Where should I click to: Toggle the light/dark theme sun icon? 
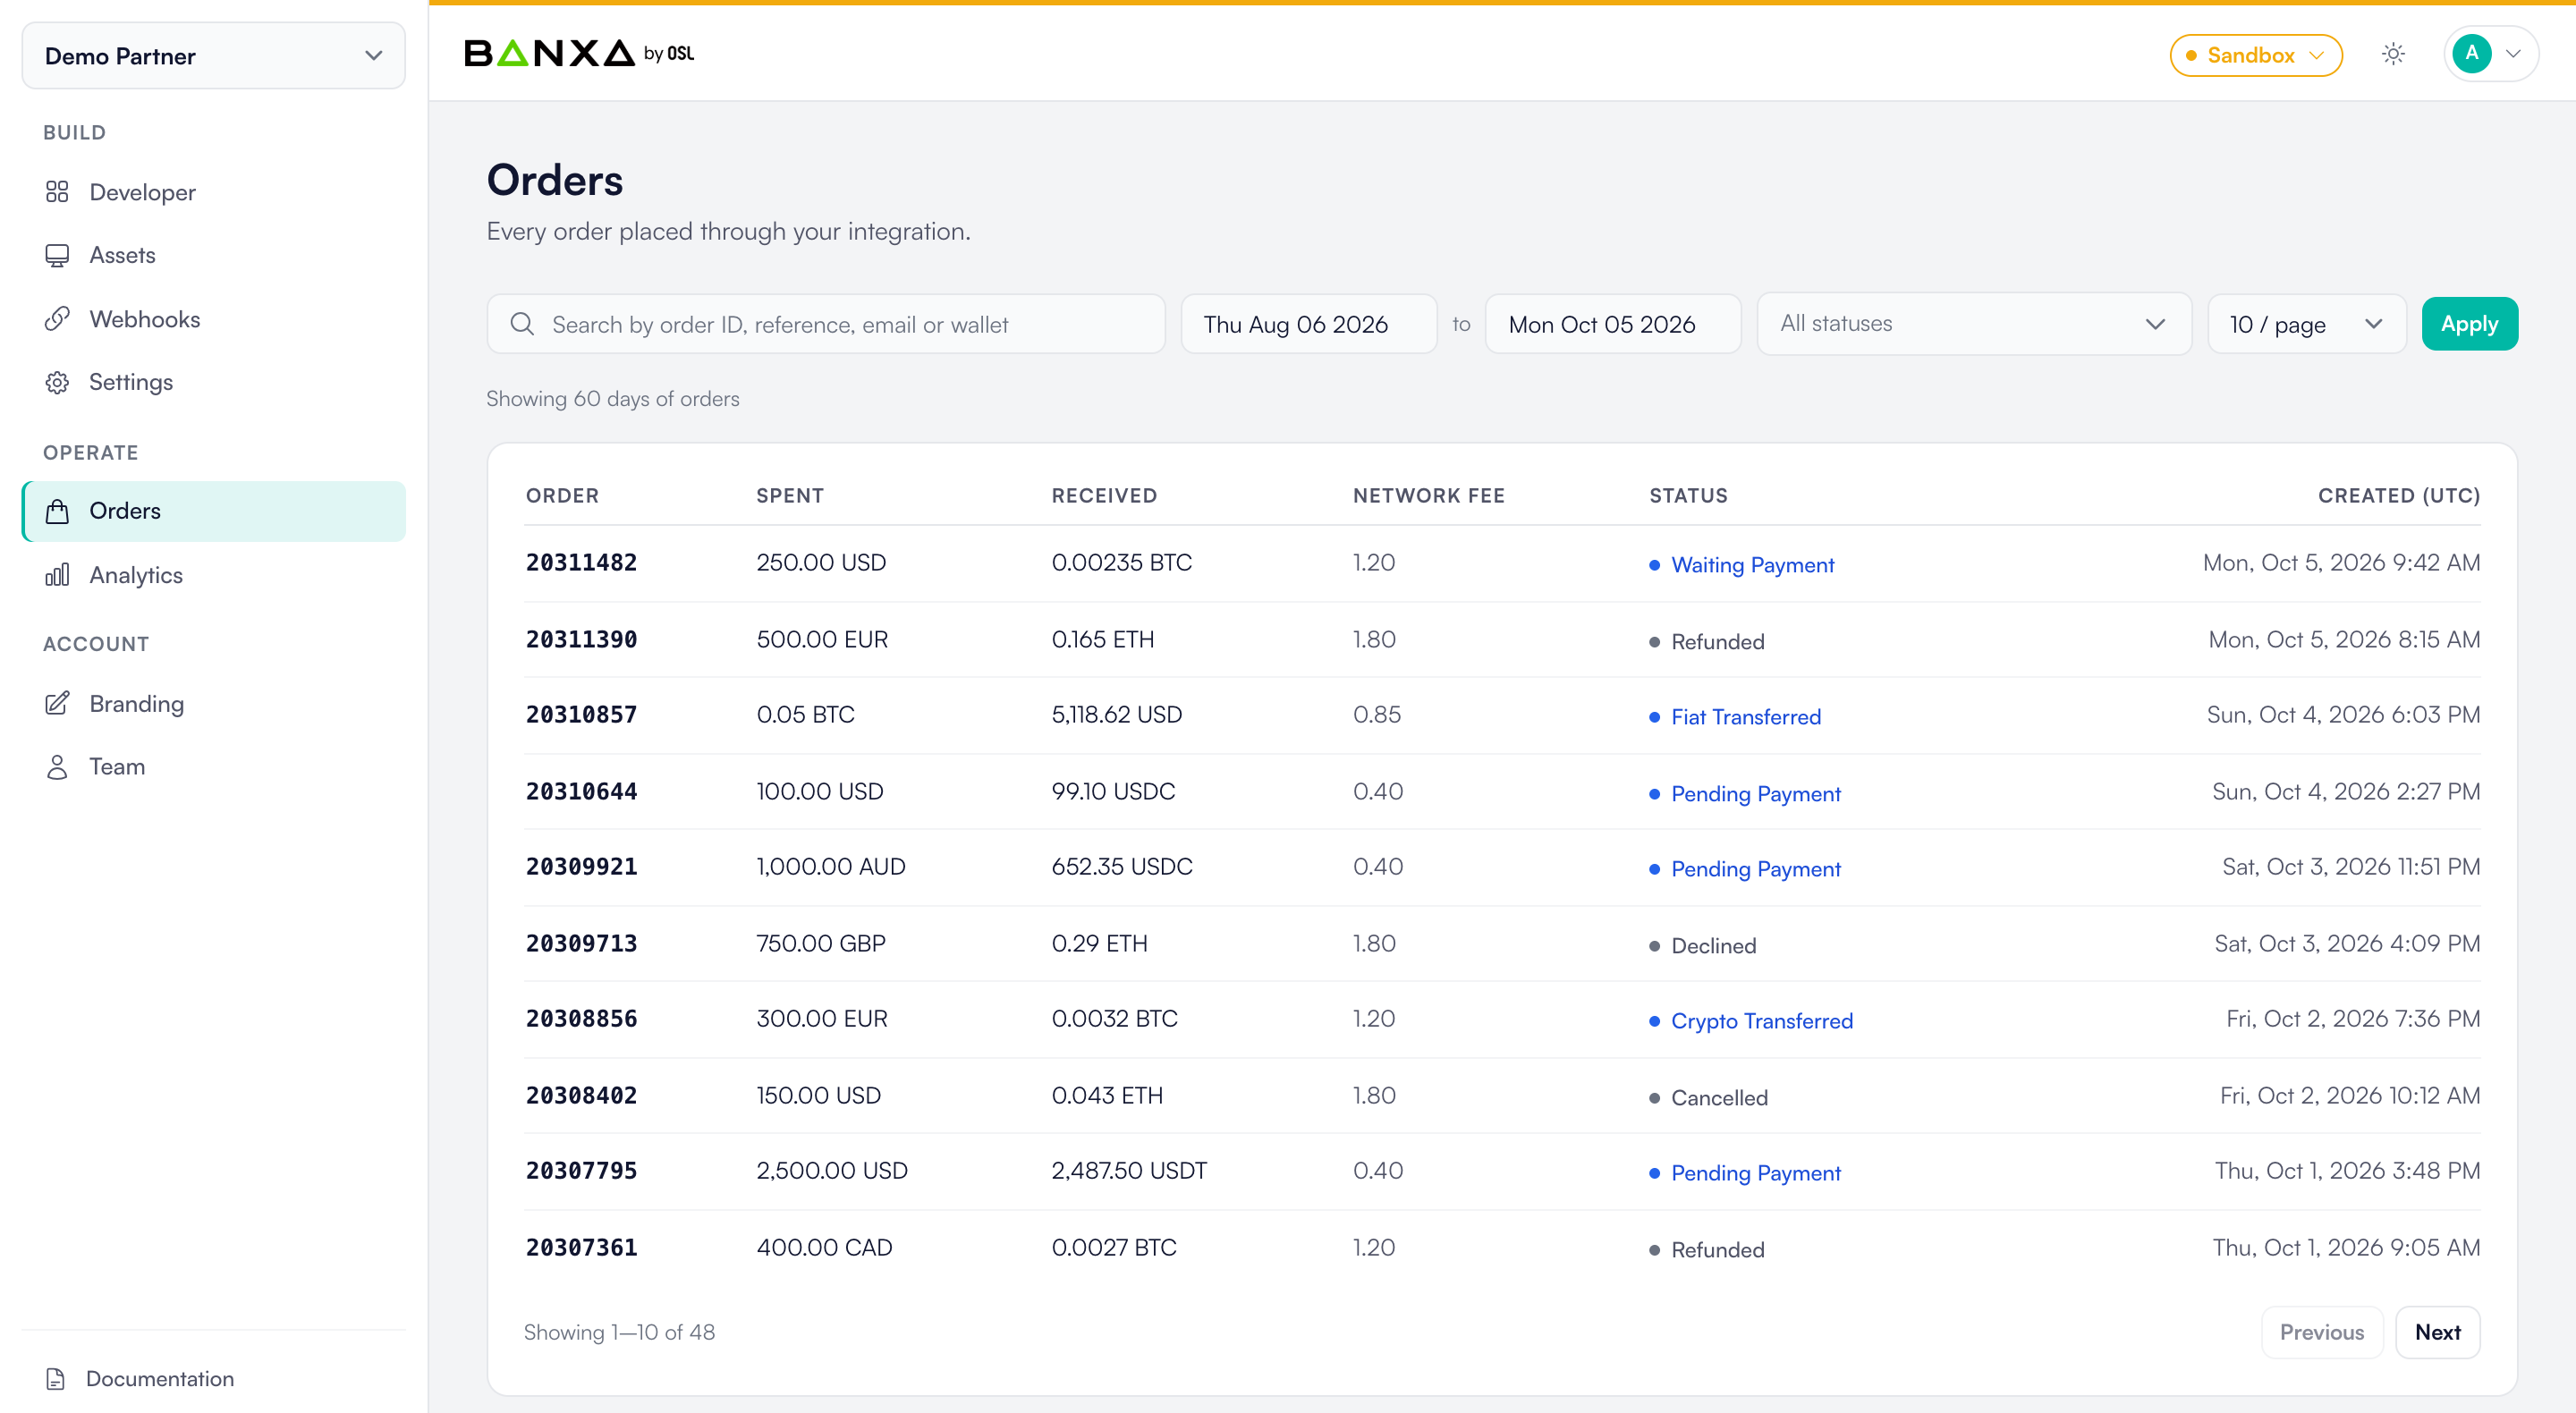pos(2393,54)
